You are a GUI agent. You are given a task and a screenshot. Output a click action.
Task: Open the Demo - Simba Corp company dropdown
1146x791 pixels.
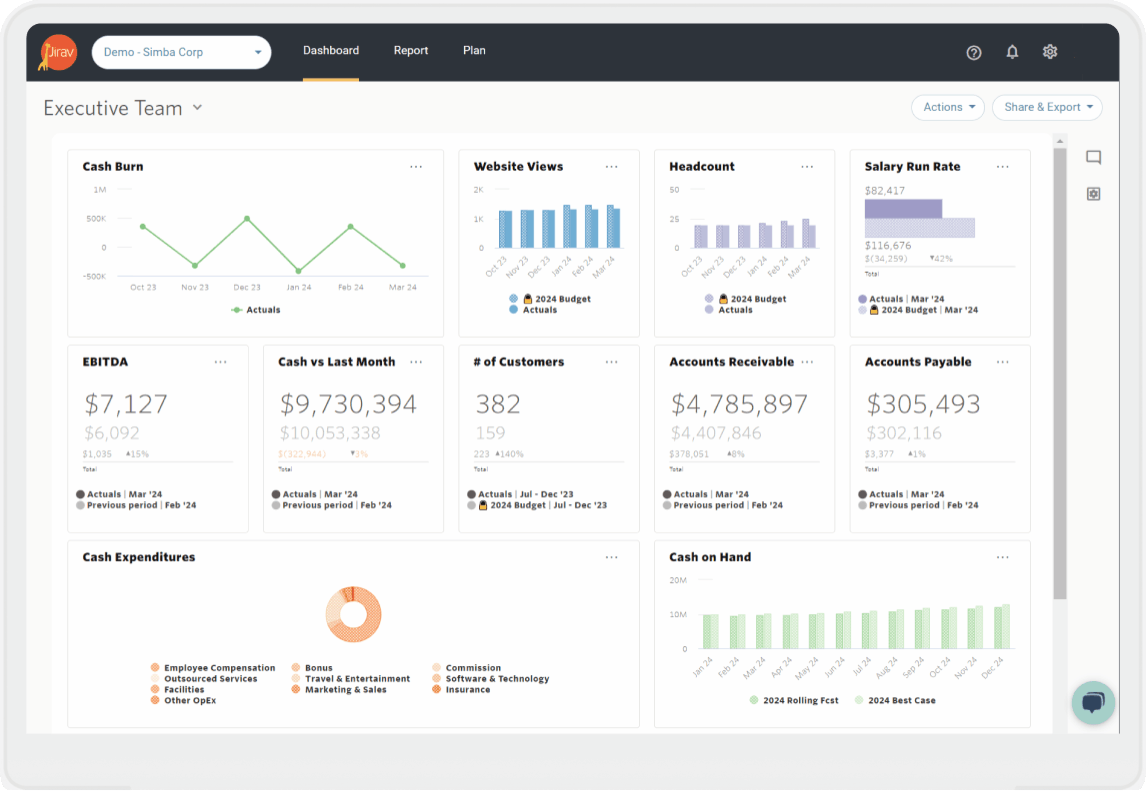coord(181,52)
